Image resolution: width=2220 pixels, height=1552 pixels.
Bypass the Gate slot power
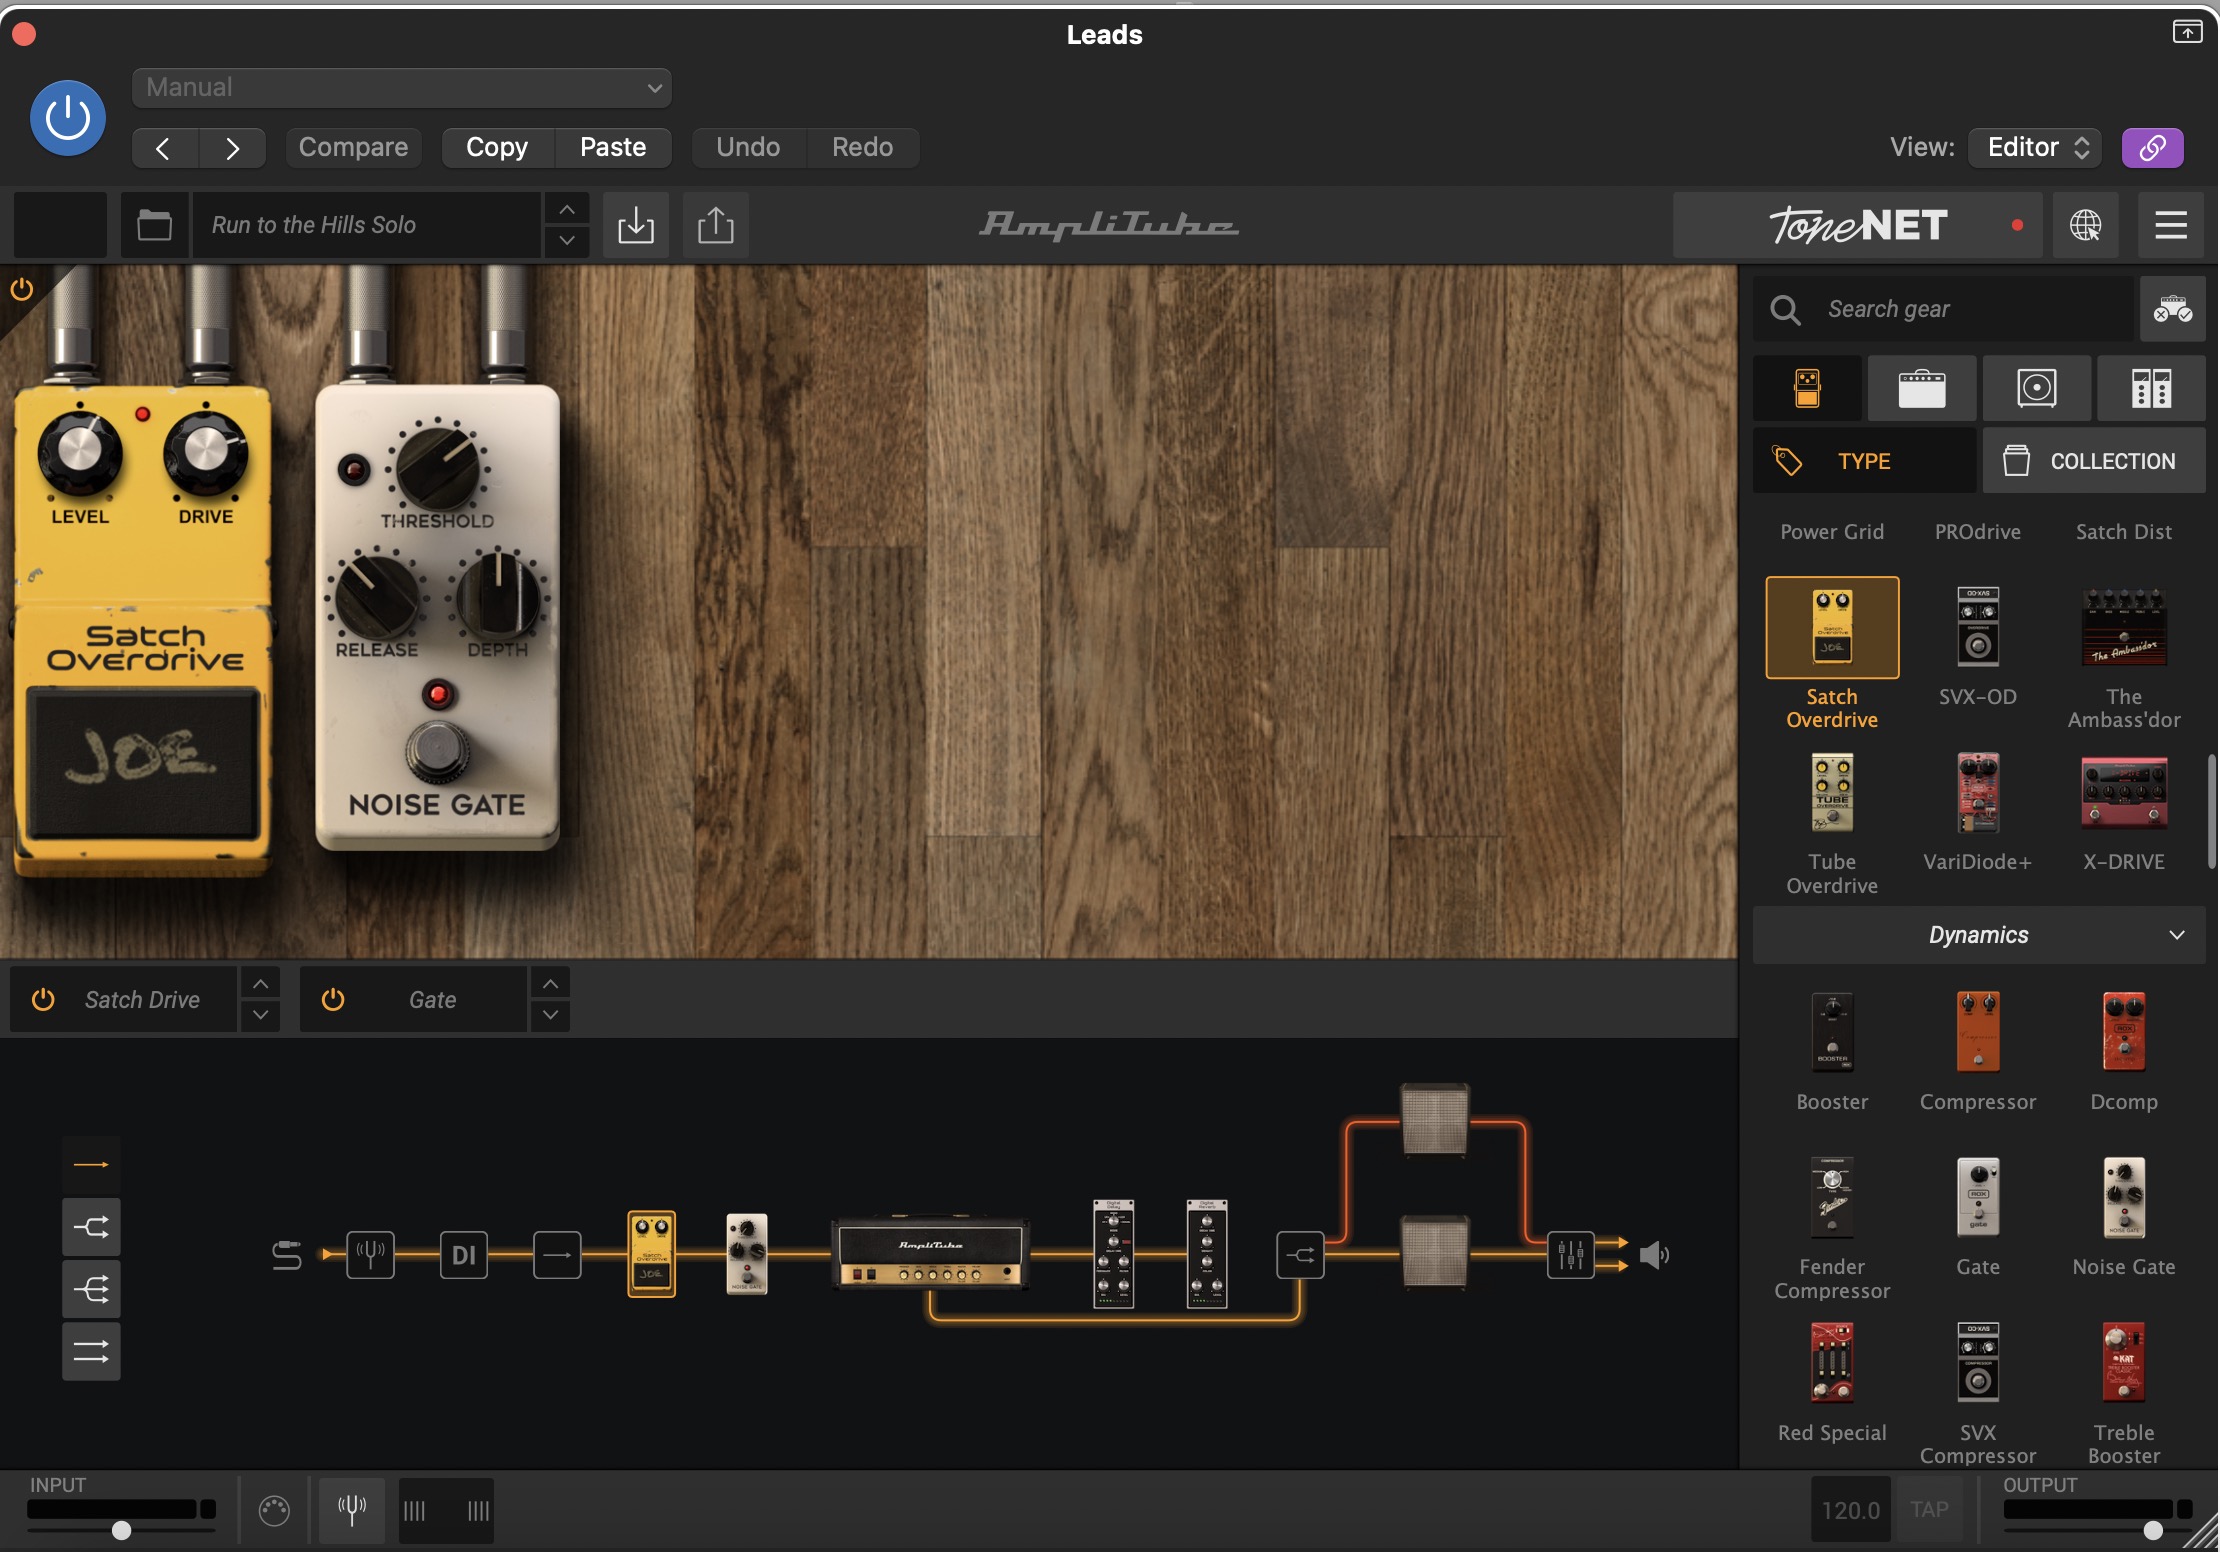point(333,1000)
